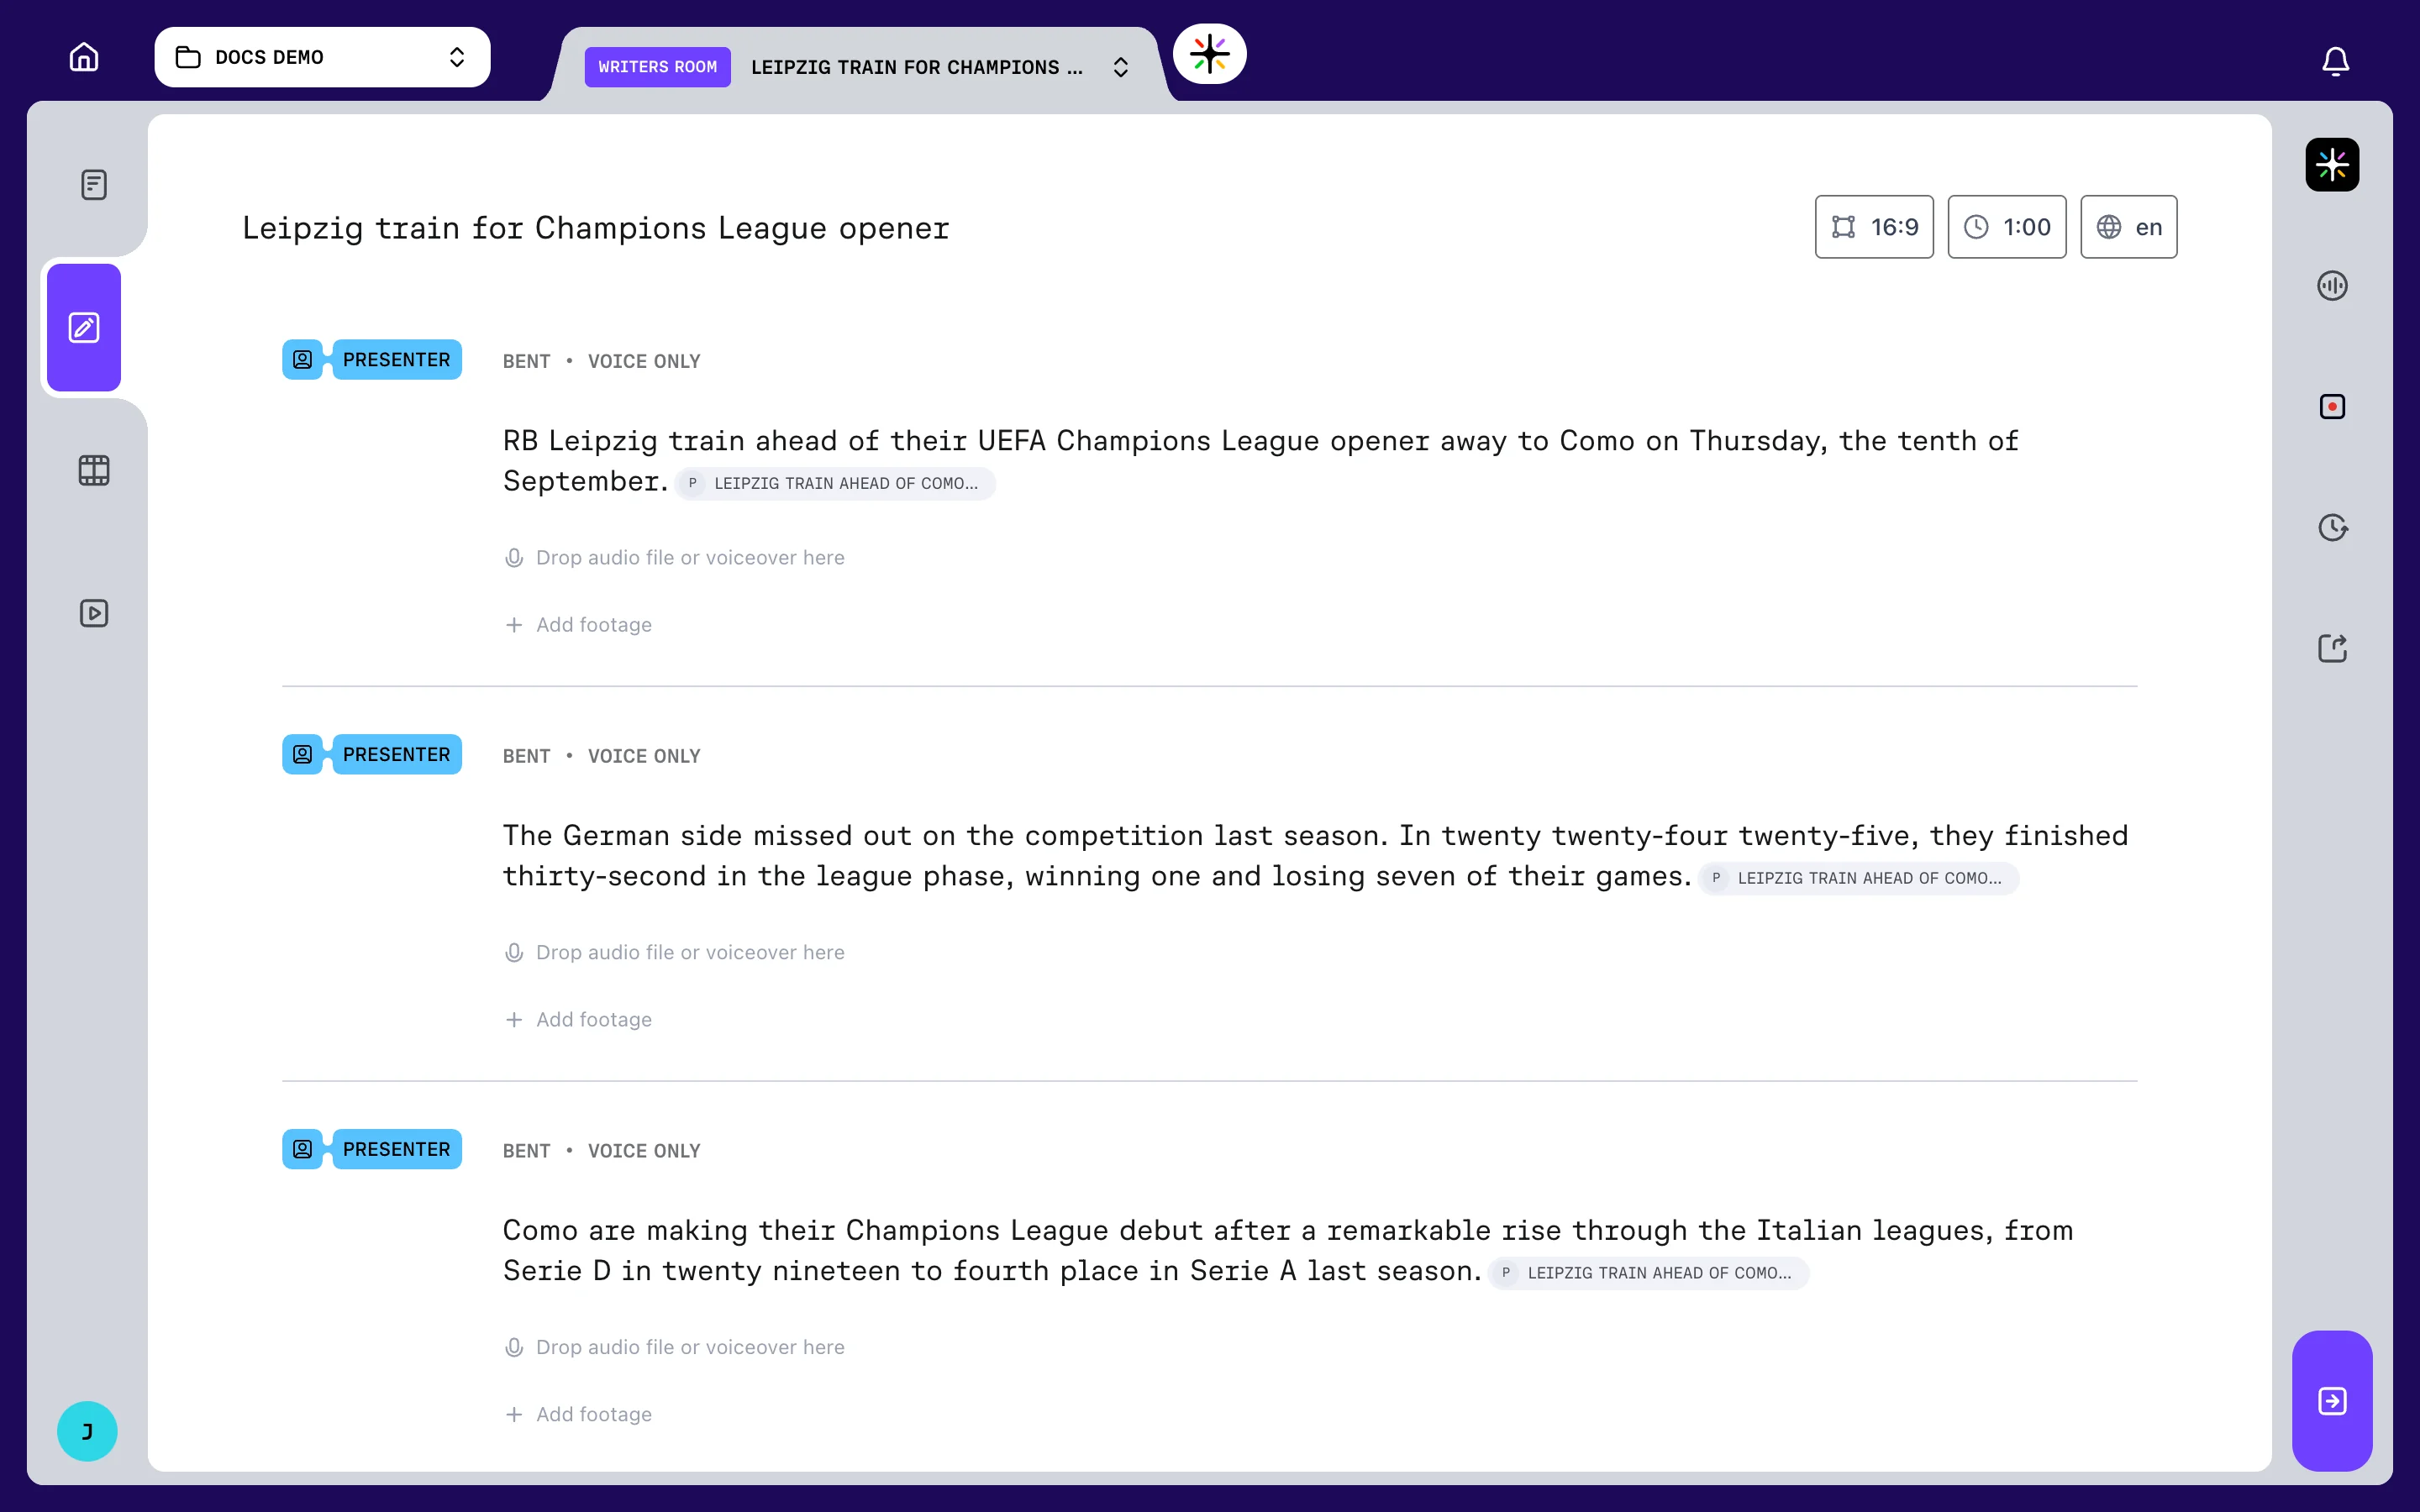Viewport: 2420px width, 1512px height.
Task: Open the video player icon in left sidebar
Action: 94,613
